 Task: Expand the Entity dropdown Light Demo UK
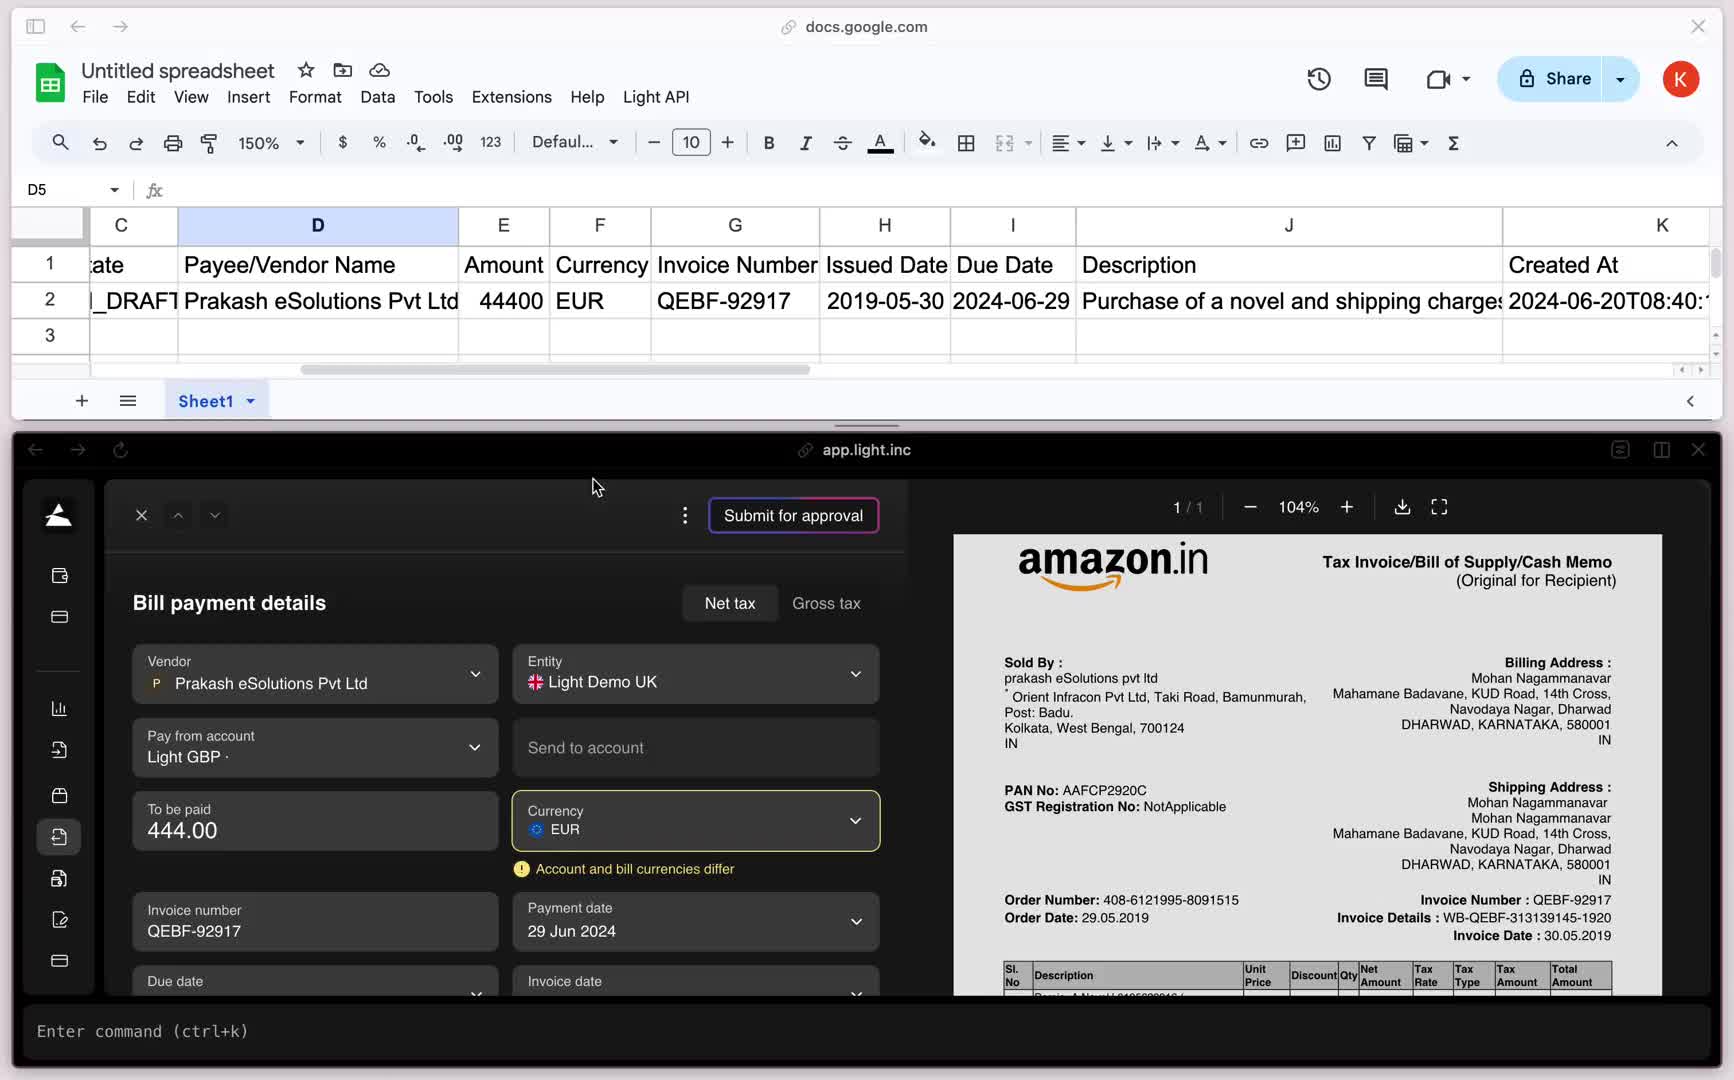tap(696, 674)
